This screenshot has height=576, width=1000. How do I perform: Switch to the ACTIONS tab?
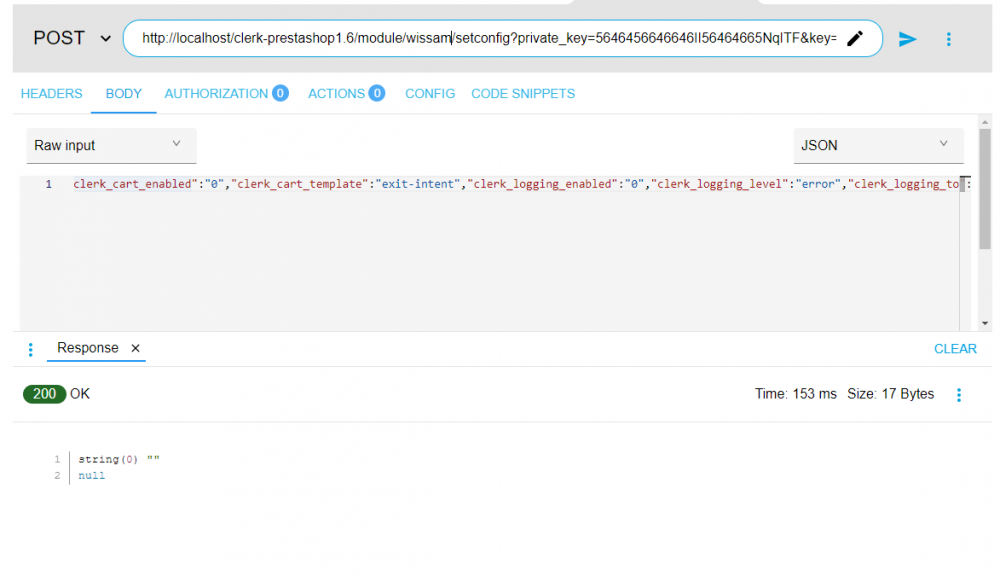pyautogui.click(x=339, y=93)
